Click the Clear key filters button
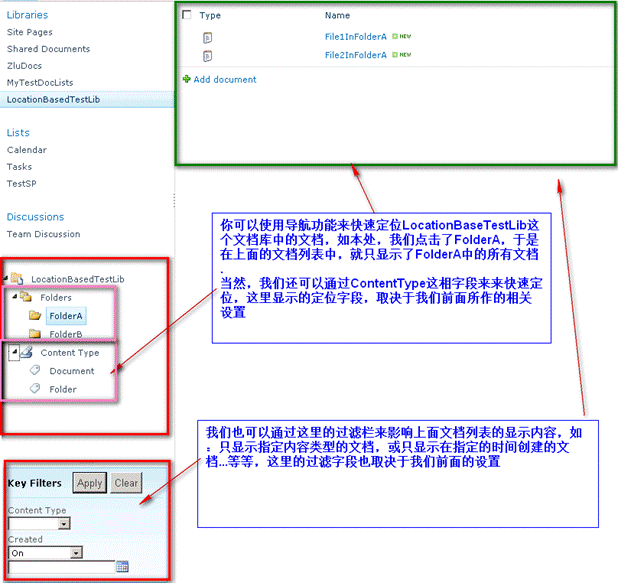Image resolution: width=618 pixels, height=583 pixels. click(126, 483)
